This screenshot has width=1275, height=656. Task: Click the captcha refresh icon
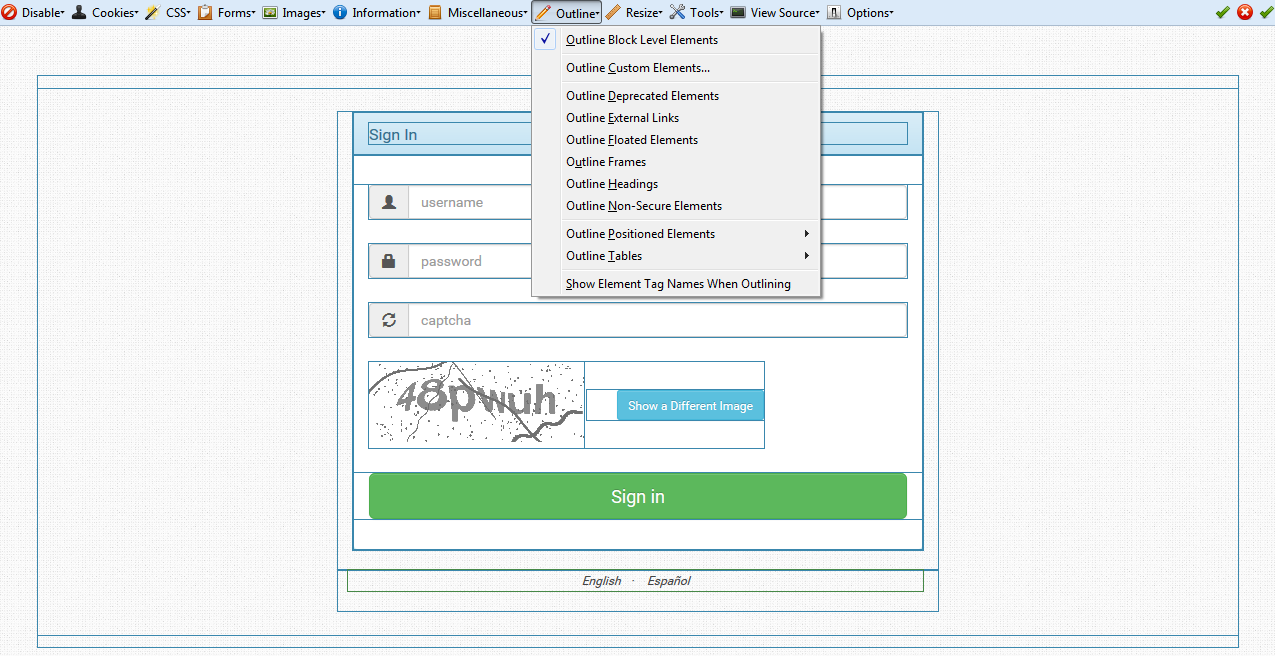pyautogui.click(x=389, y=320)
